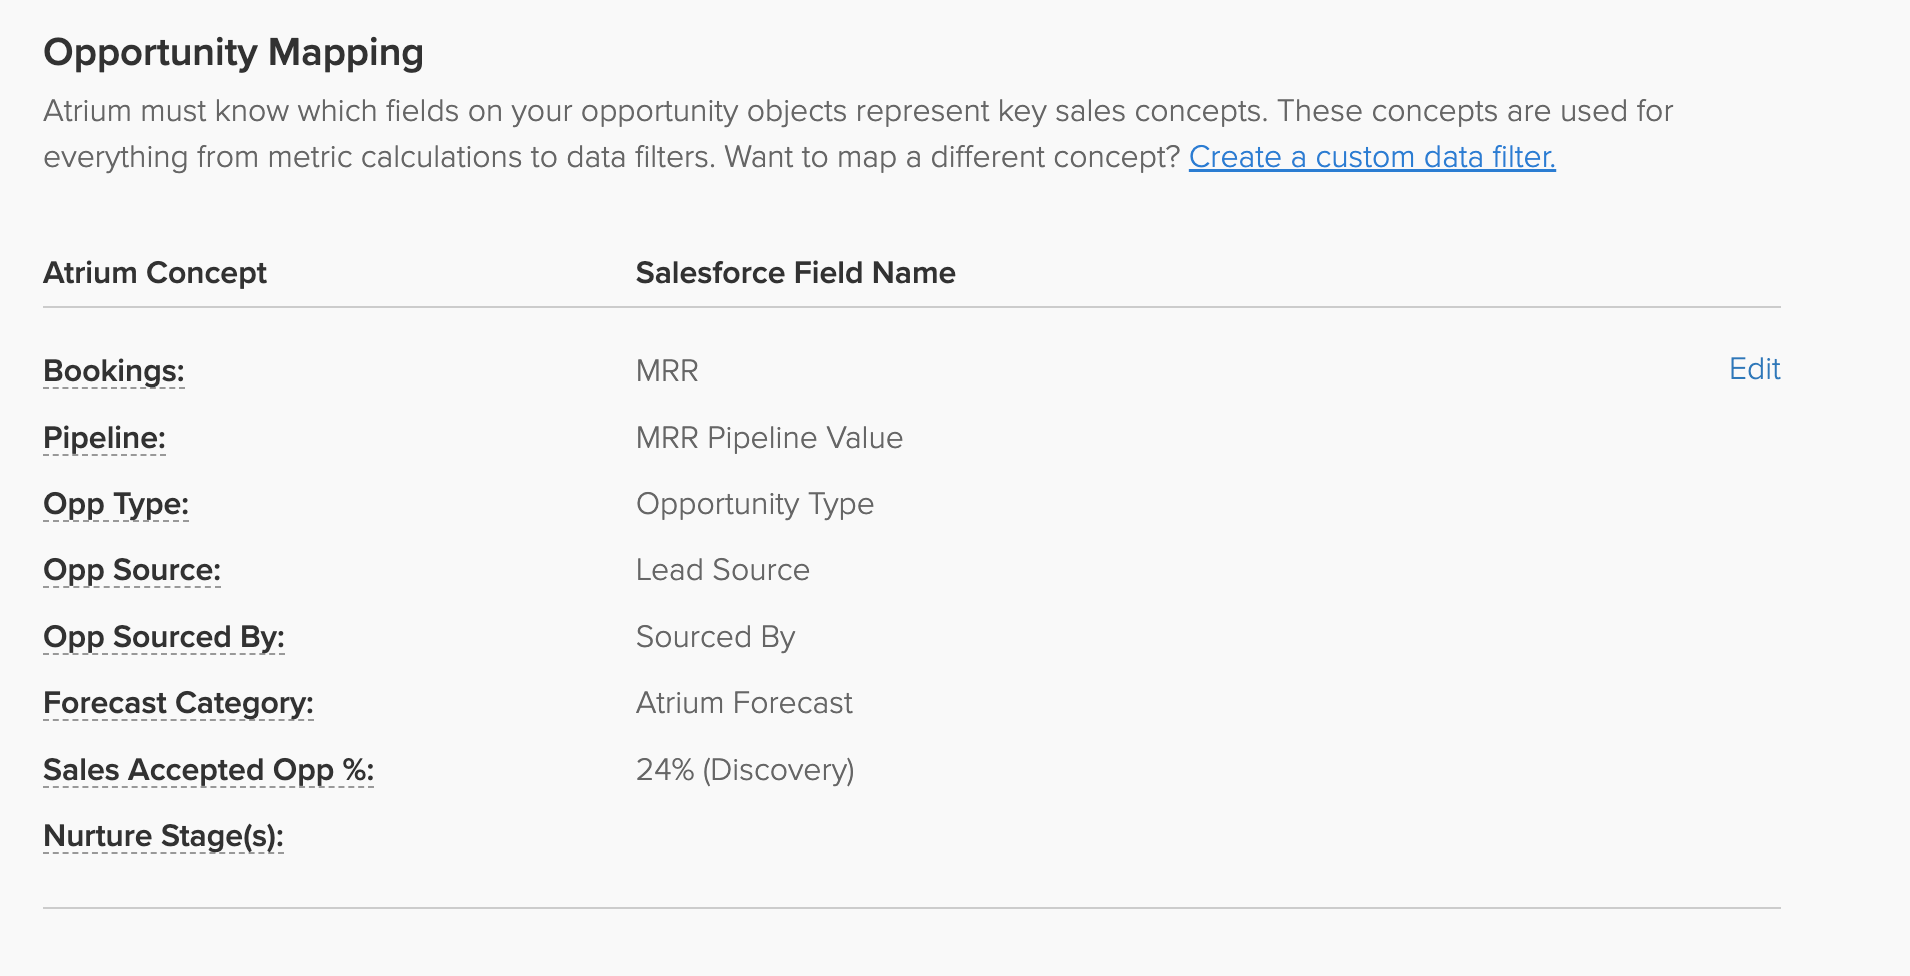Screen dimensions: 1910x976
Task: Click the Opp Sourced By label
Action: [164, 637]
